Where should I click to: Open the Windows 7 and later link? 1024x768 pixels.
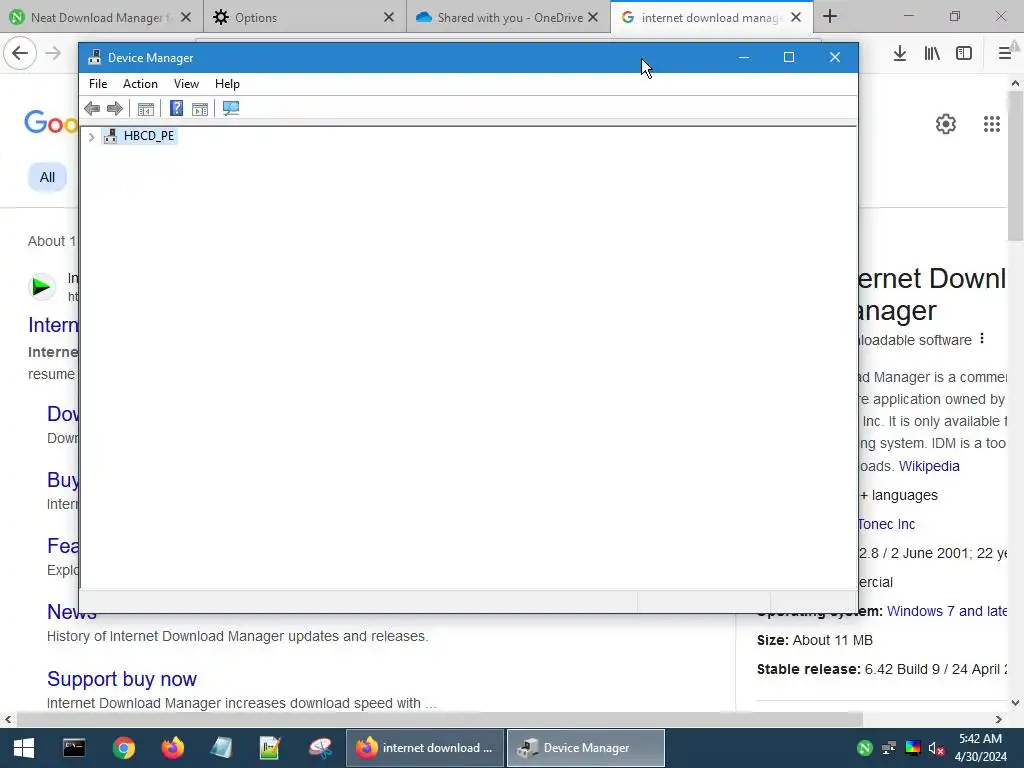coord(947,611)
